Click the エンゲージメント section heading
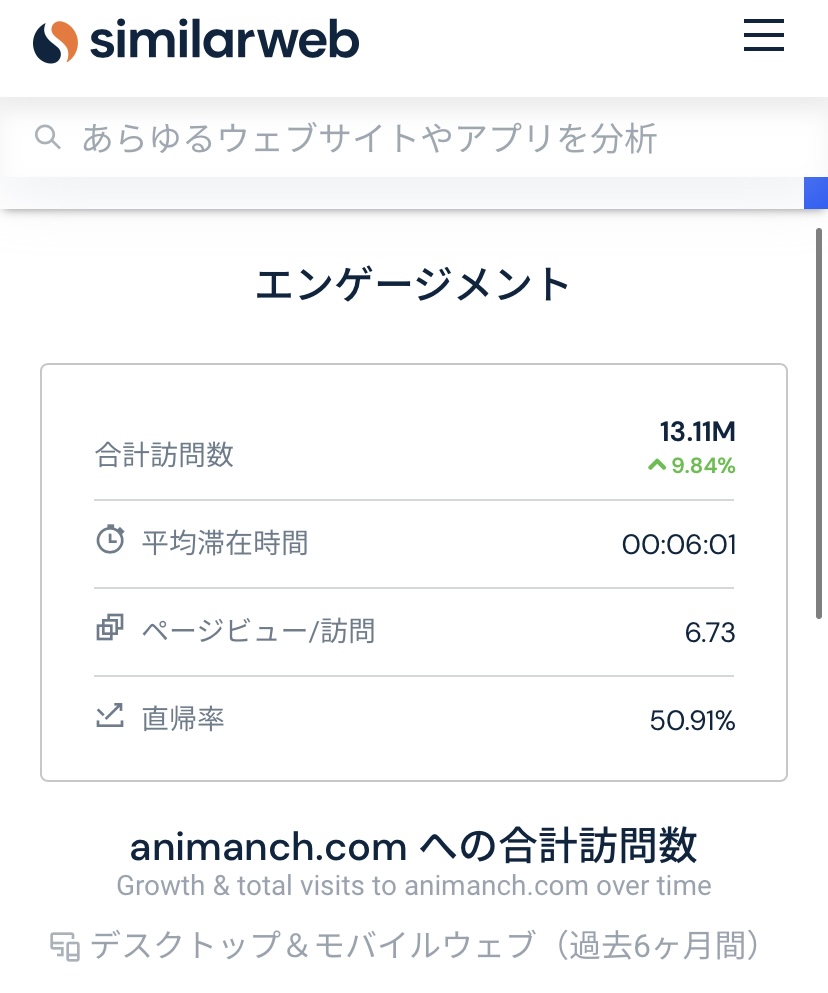Image resolution: width=828 pixels, height=993 pixels. coord(413,284)
